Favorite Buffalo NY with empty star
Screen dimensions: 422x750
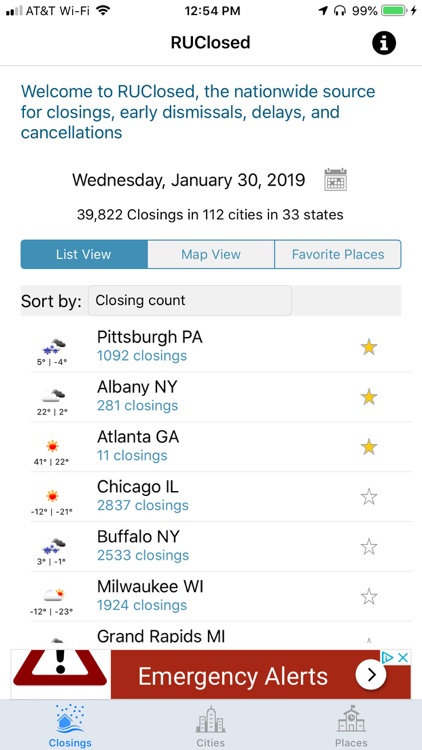coord(369,546)
